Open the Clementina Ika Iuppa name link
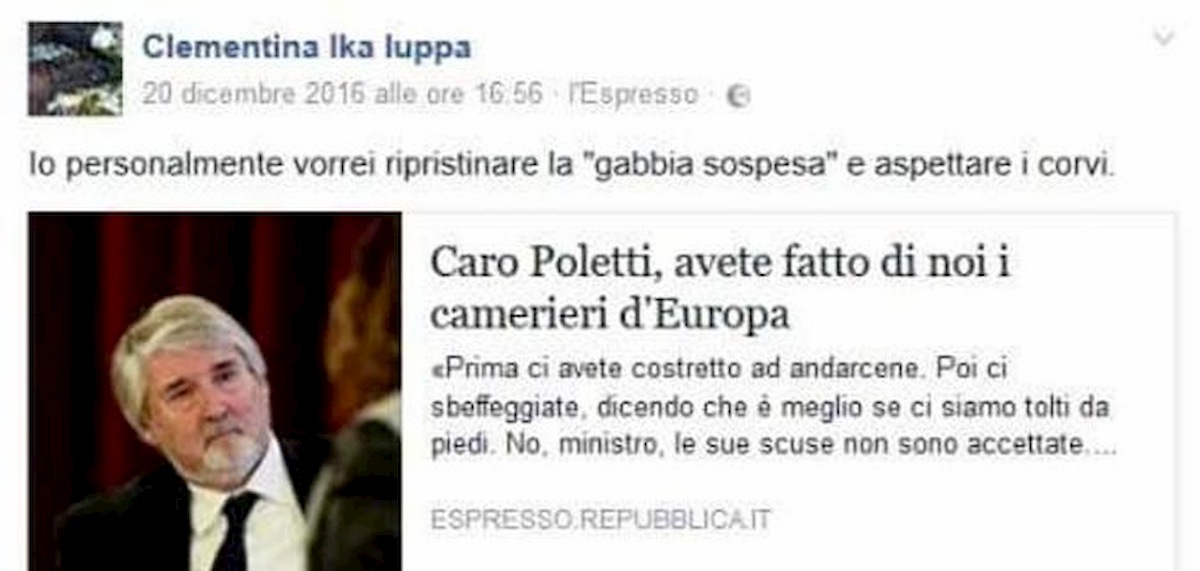 306,46
